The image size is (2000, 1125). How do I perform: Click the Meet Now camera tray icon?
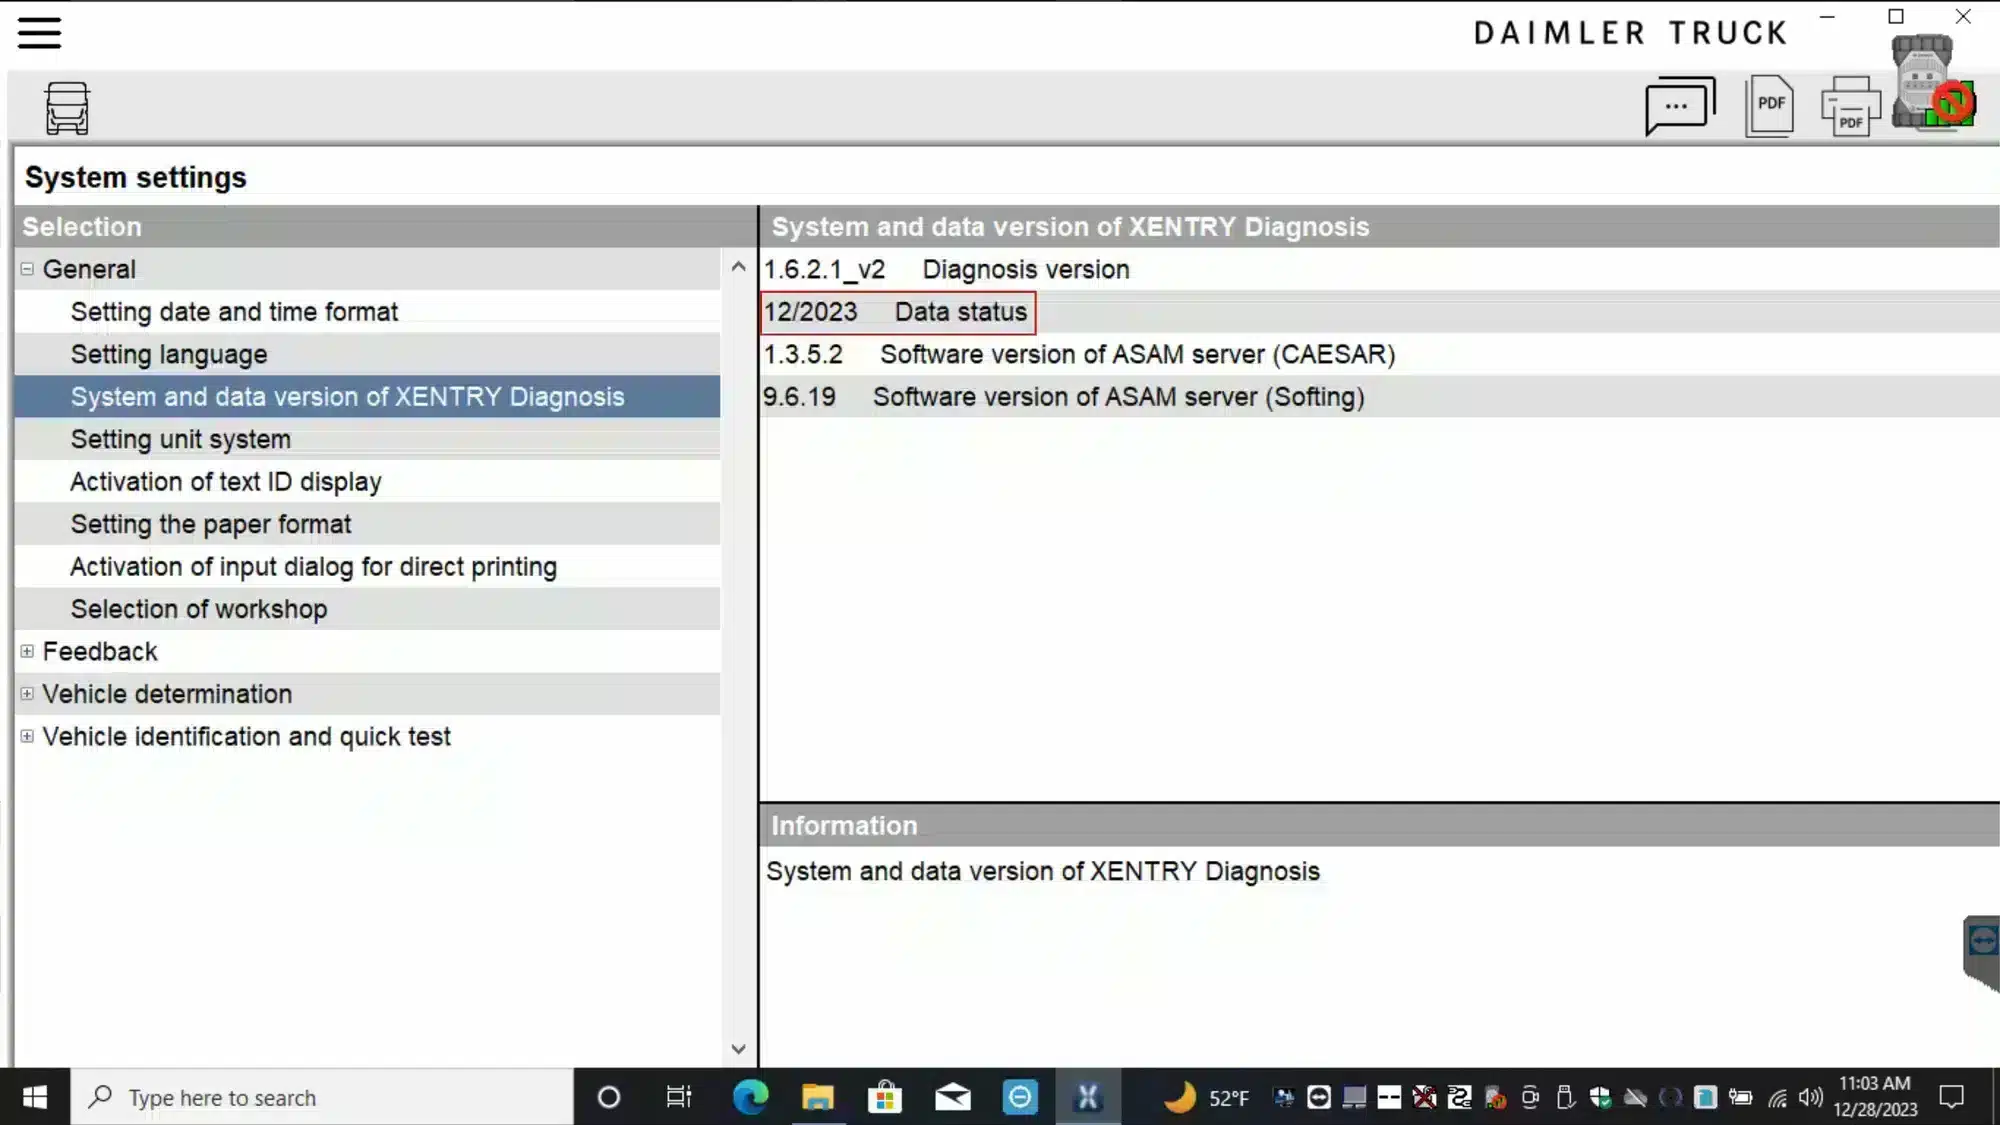point(1530,1097)
